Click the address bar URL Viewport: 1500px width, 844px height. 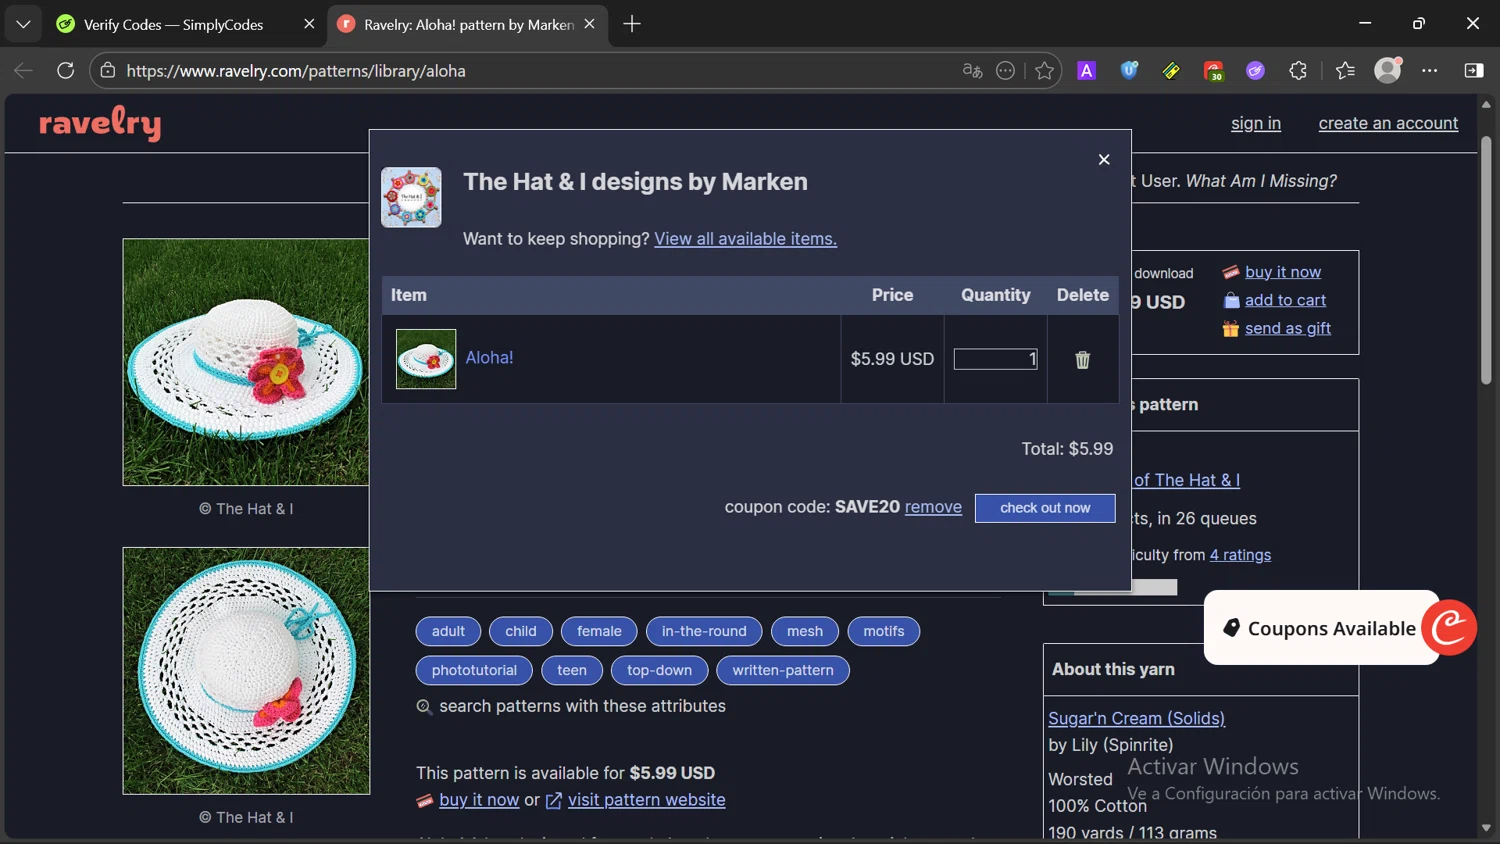tap(296, 71)
